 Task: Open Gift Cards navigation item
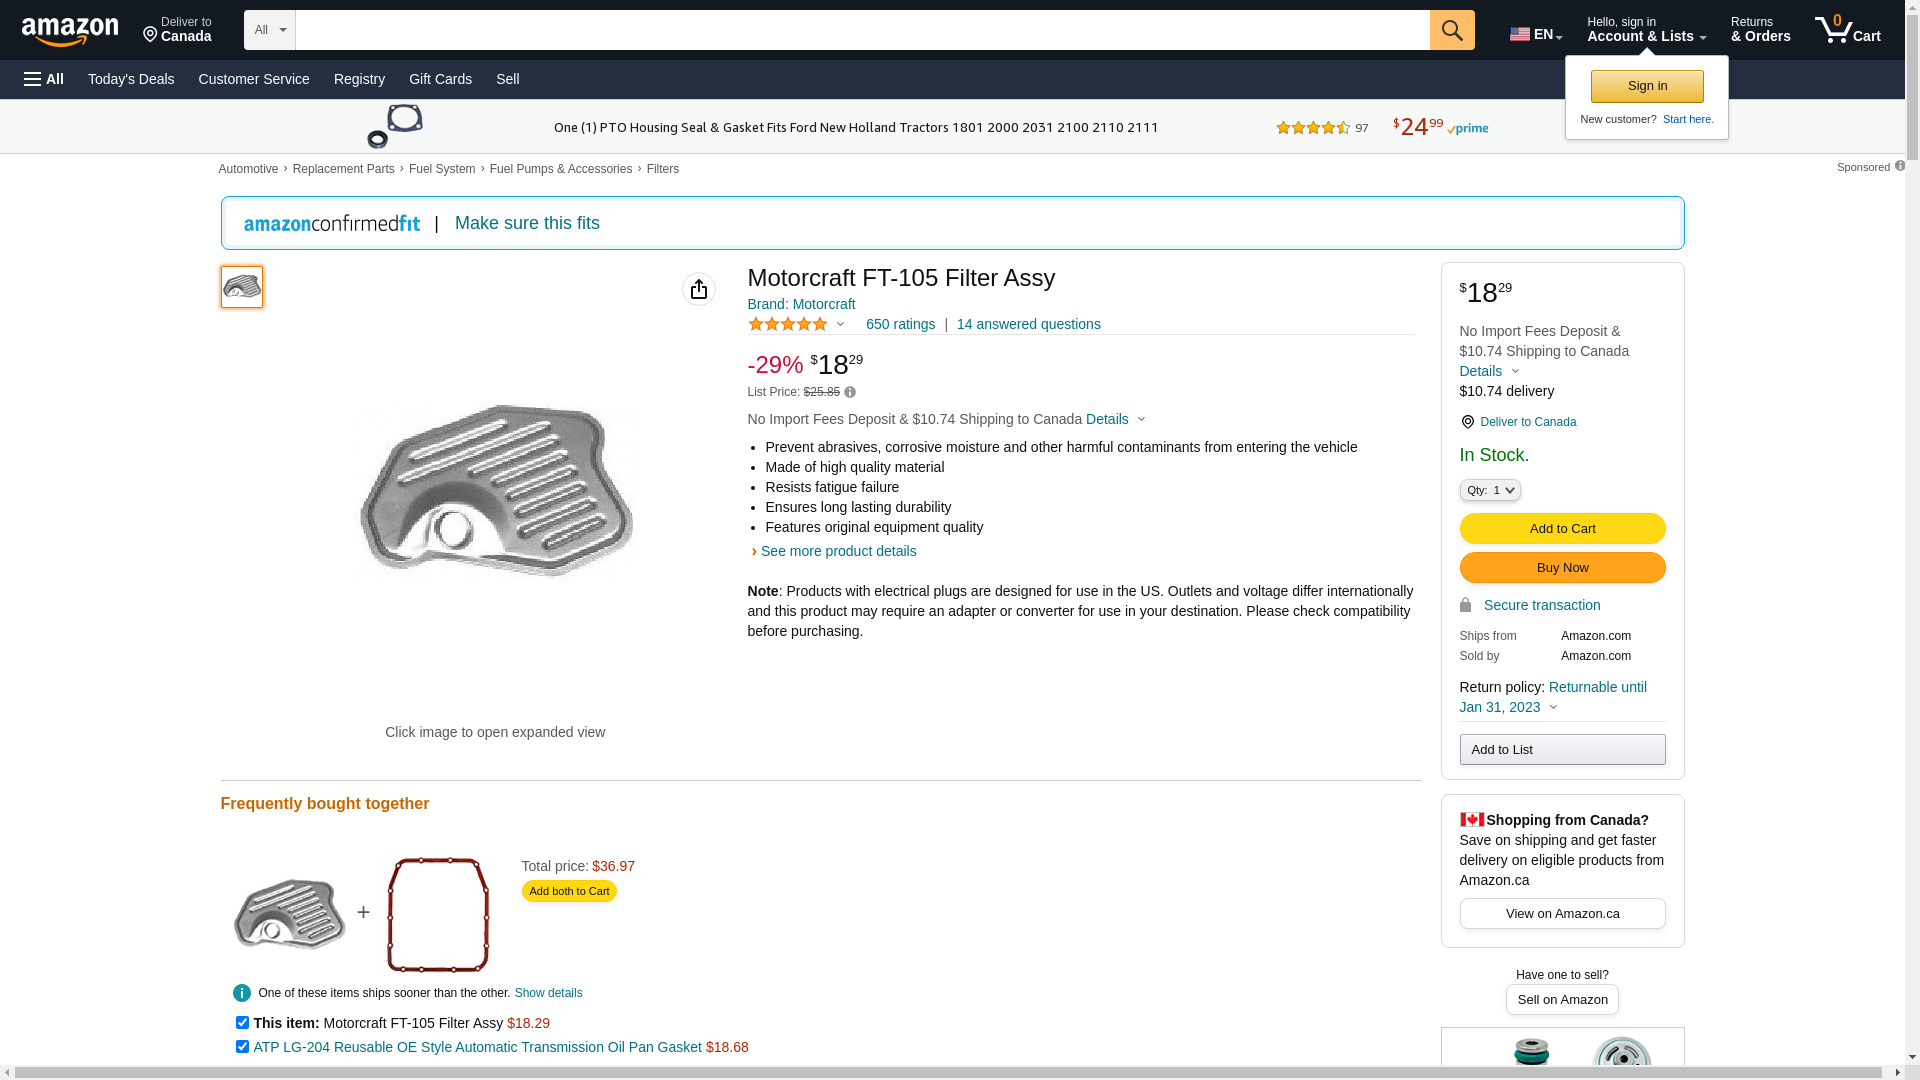pos(440,79)
